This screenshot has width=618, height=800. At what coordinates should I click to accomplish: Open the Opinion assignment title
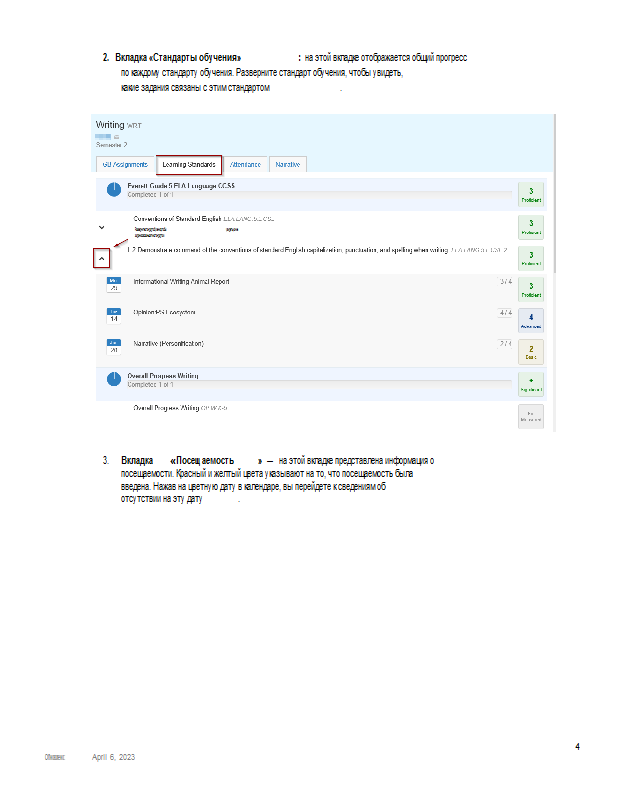point(164,312)
